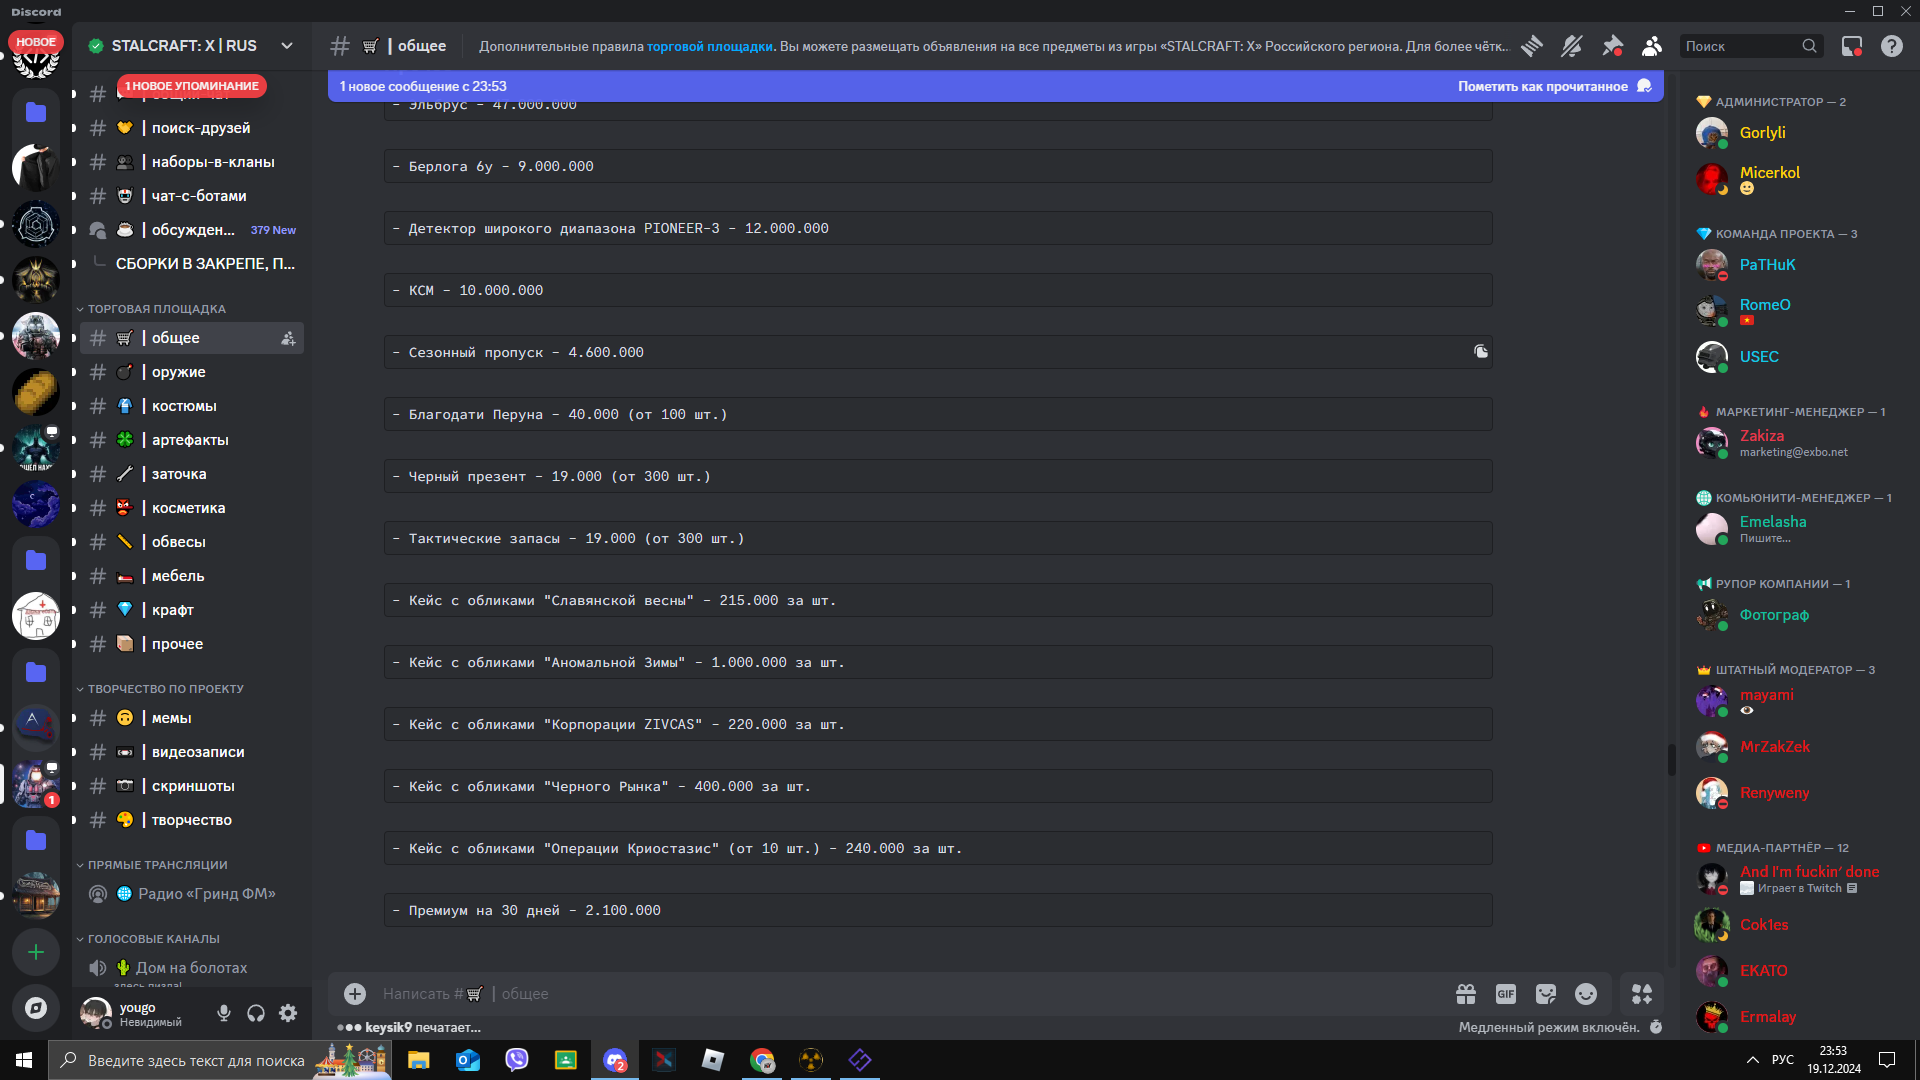
Task: Open the артефакты channel
Action: pyautogui.click(x=192, y=440)
